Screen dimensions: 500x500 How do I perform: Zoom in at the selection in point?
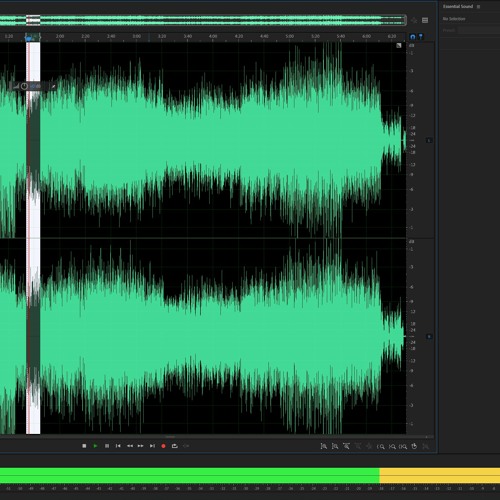381,446
